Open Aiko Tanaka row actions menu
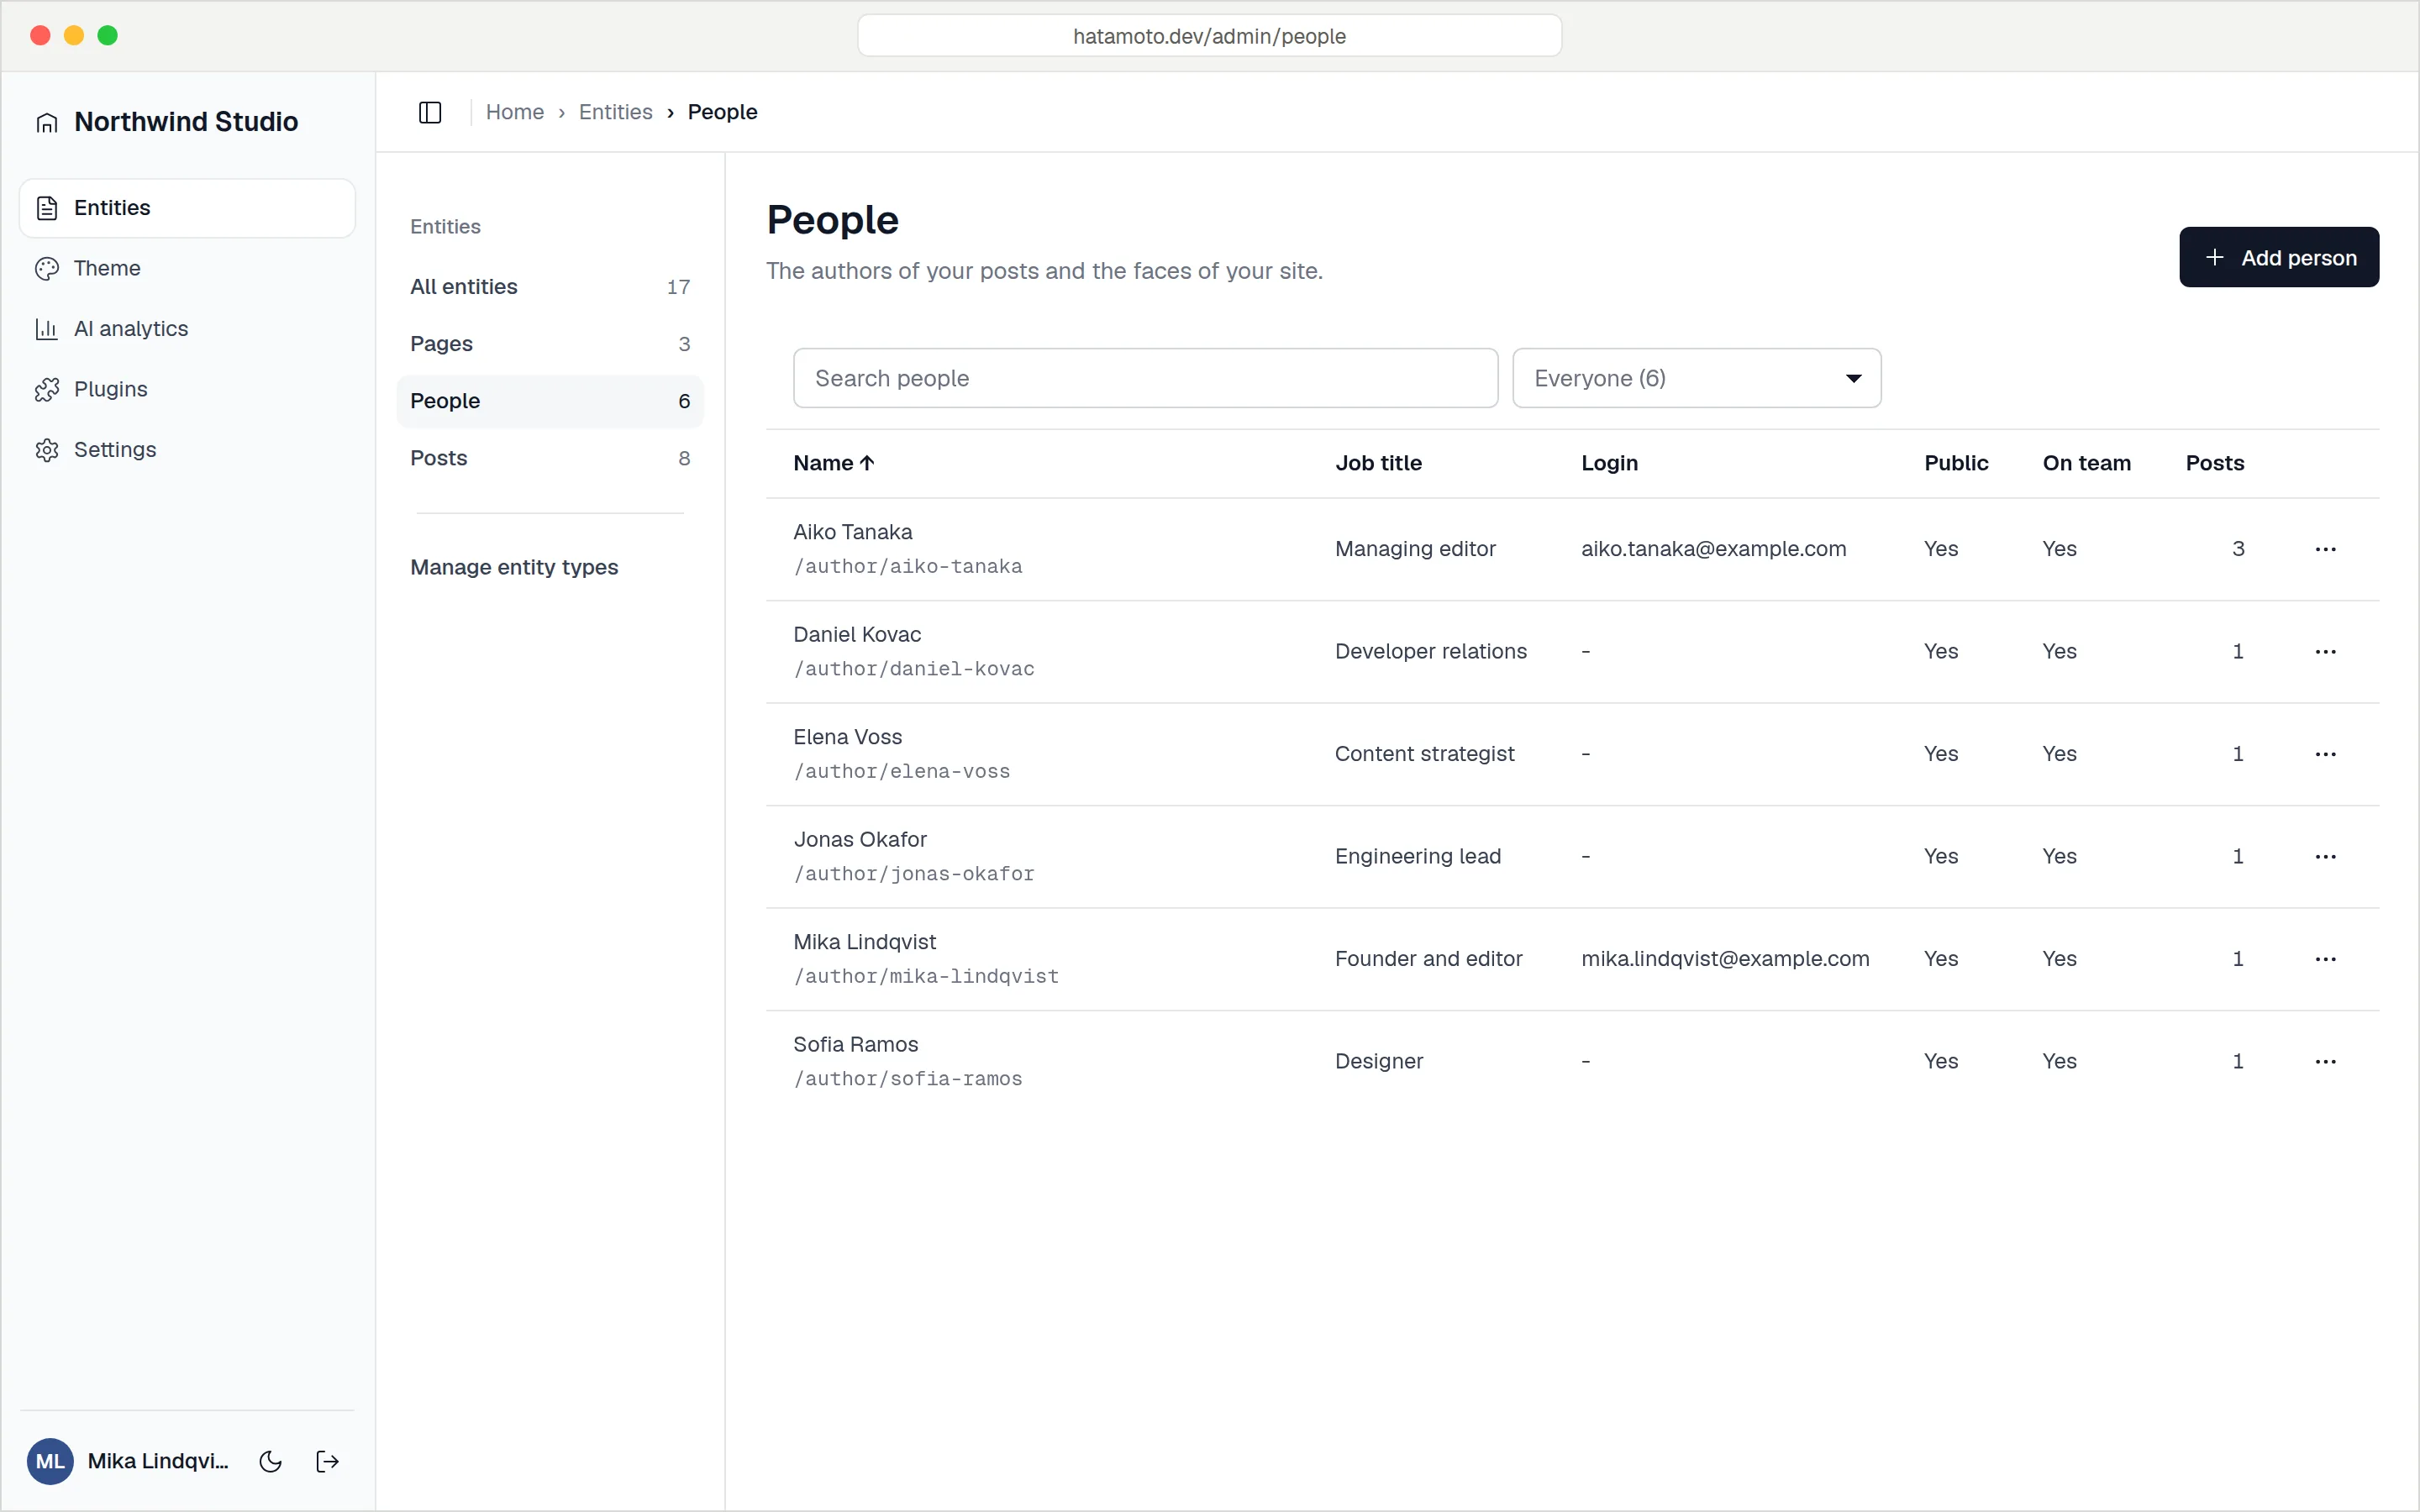This screenshot has height=1512, width=2420. 2325,549
